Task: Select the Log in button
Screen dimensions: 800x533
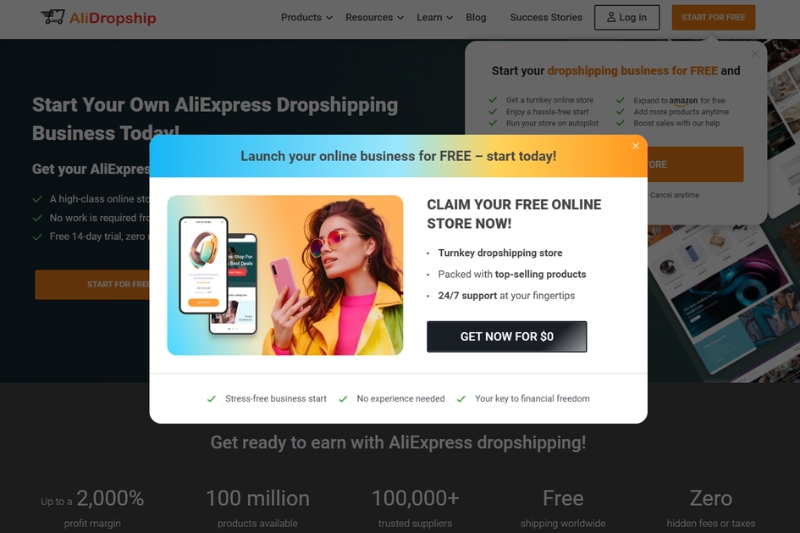Action: pyautogui.click(x=627, y=17)
